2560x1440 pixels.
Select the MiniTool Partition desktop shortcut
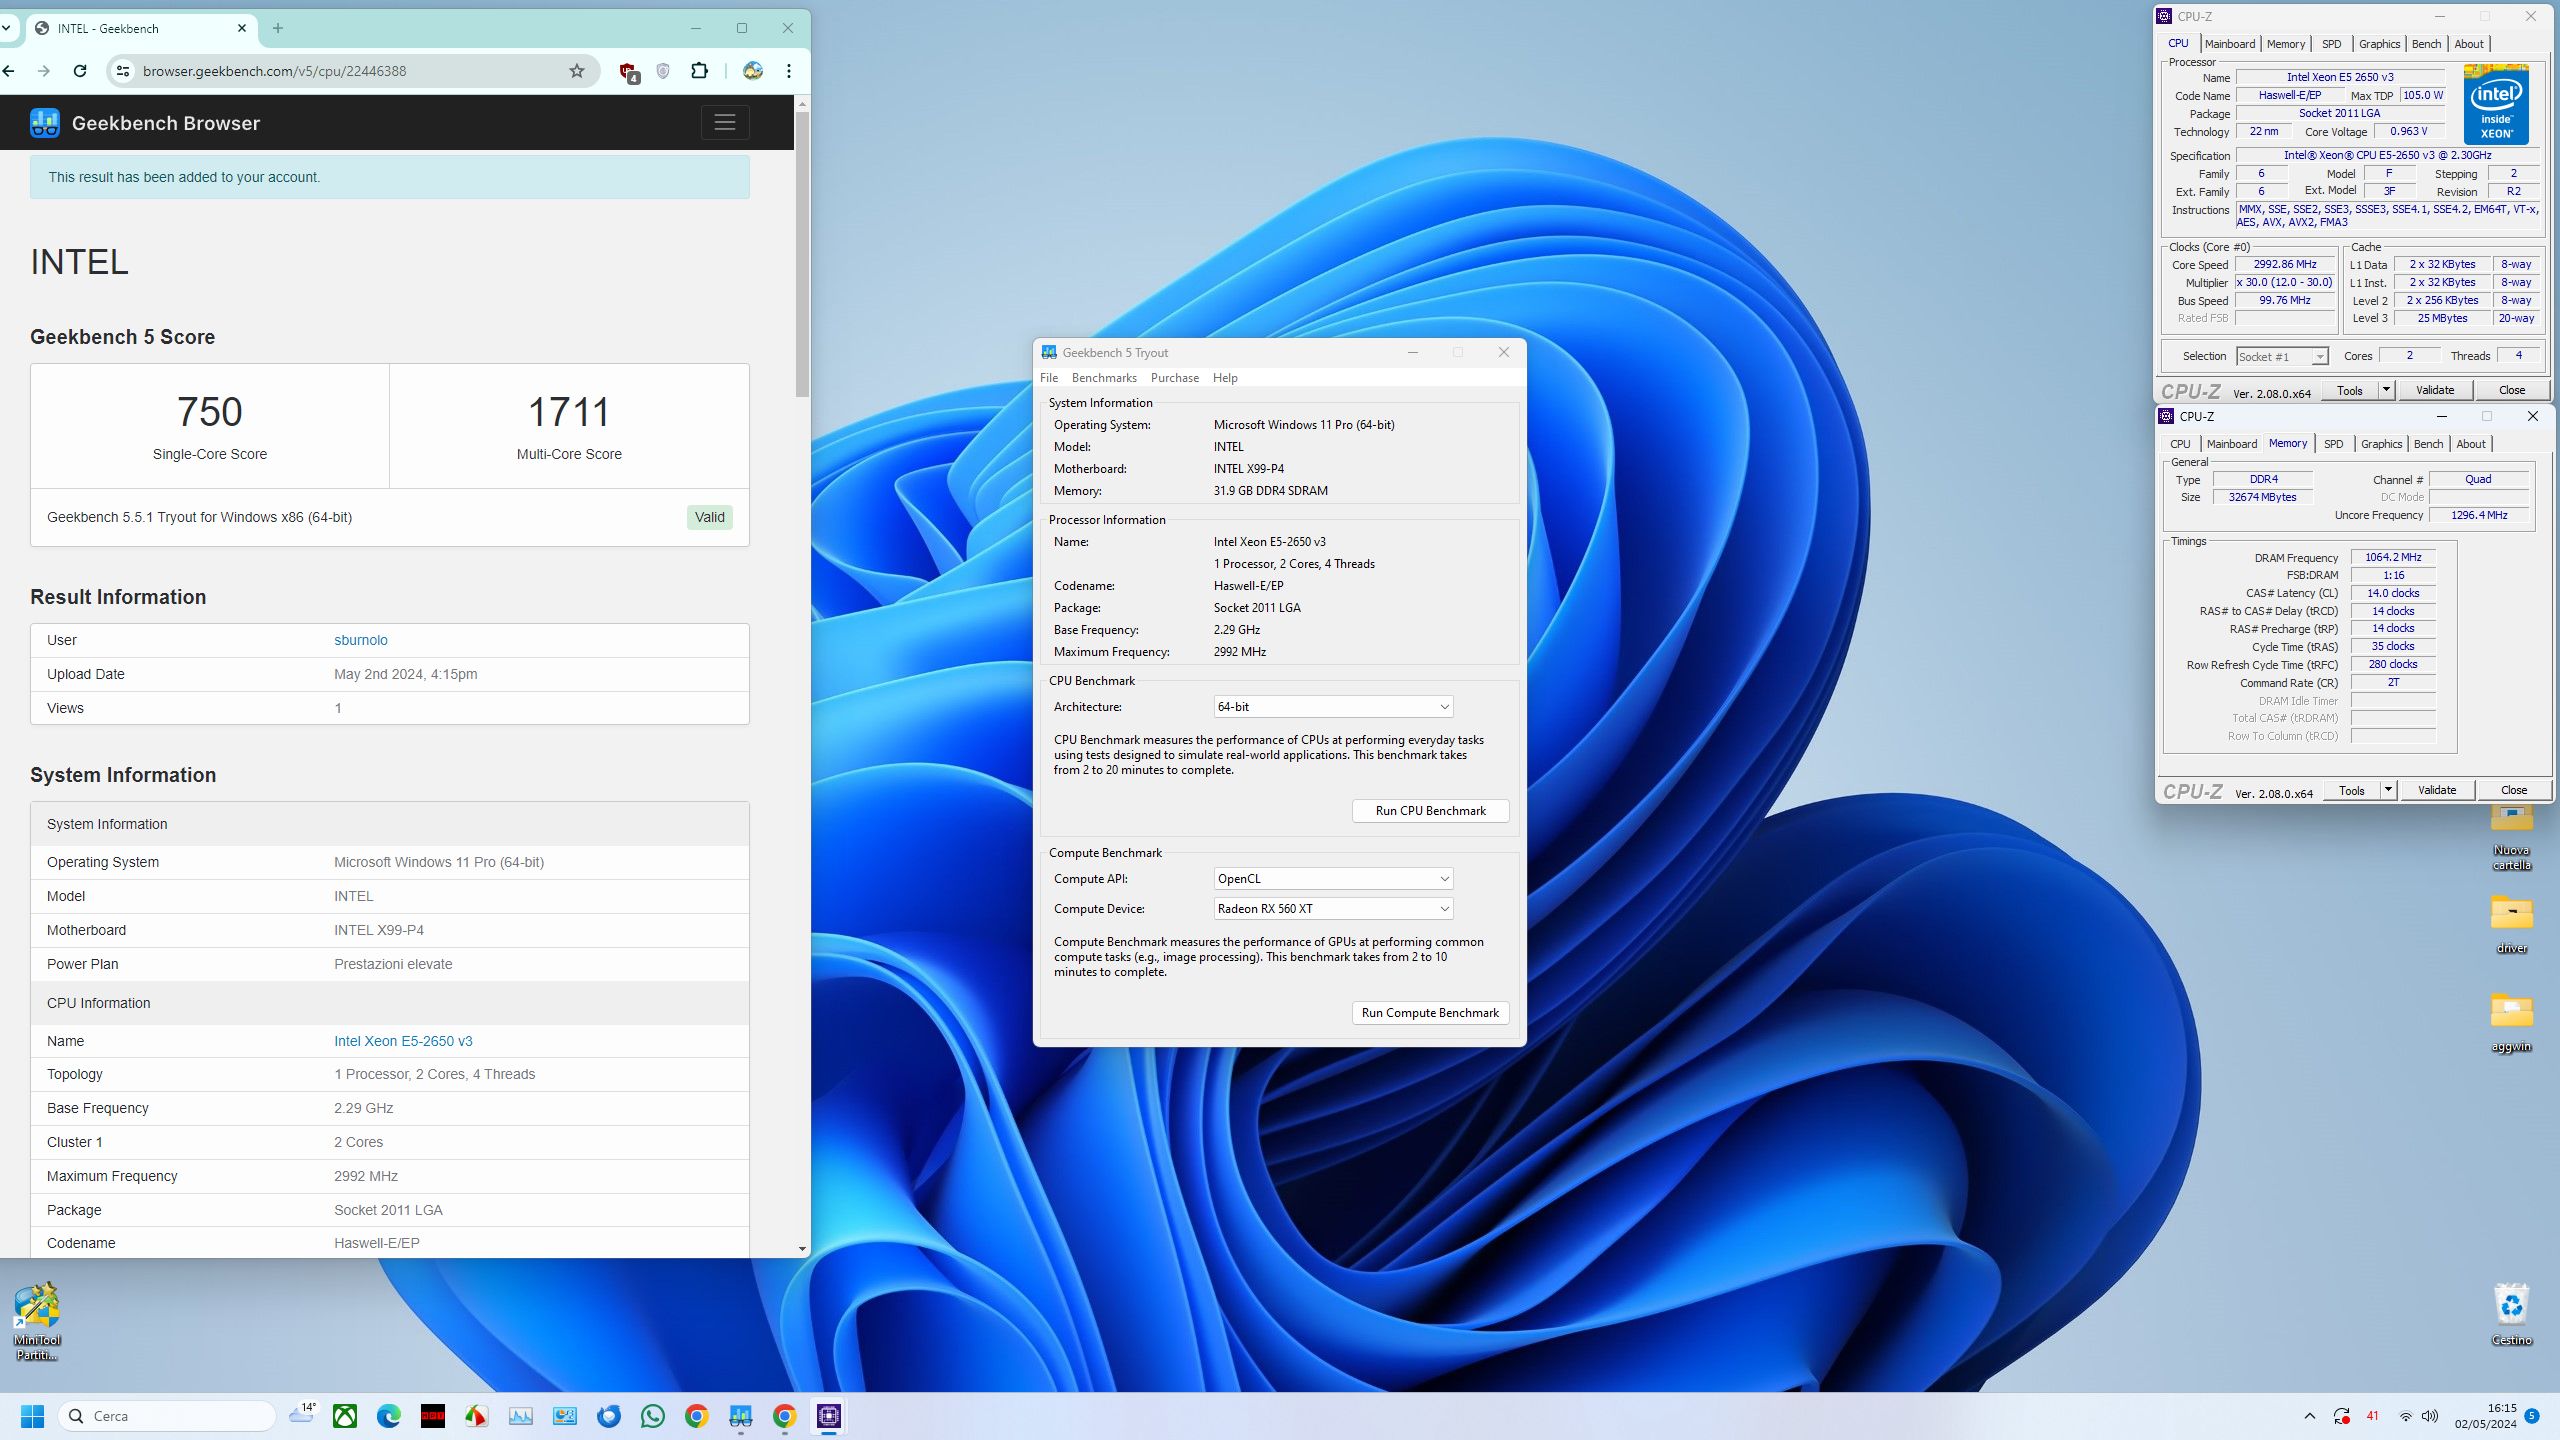coord(37,1321)
